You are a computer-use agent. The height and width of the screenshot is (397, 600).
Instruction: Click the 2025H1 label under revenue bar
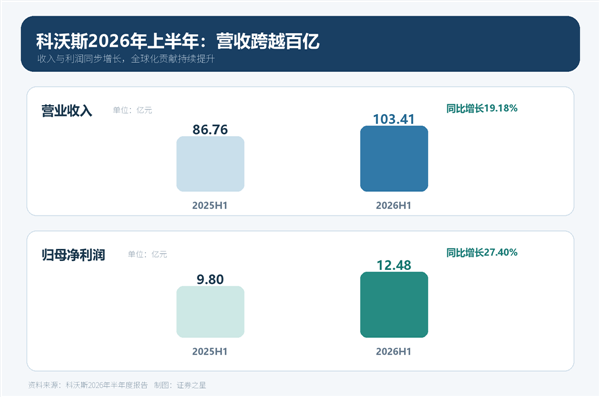(x=210, y=206)
